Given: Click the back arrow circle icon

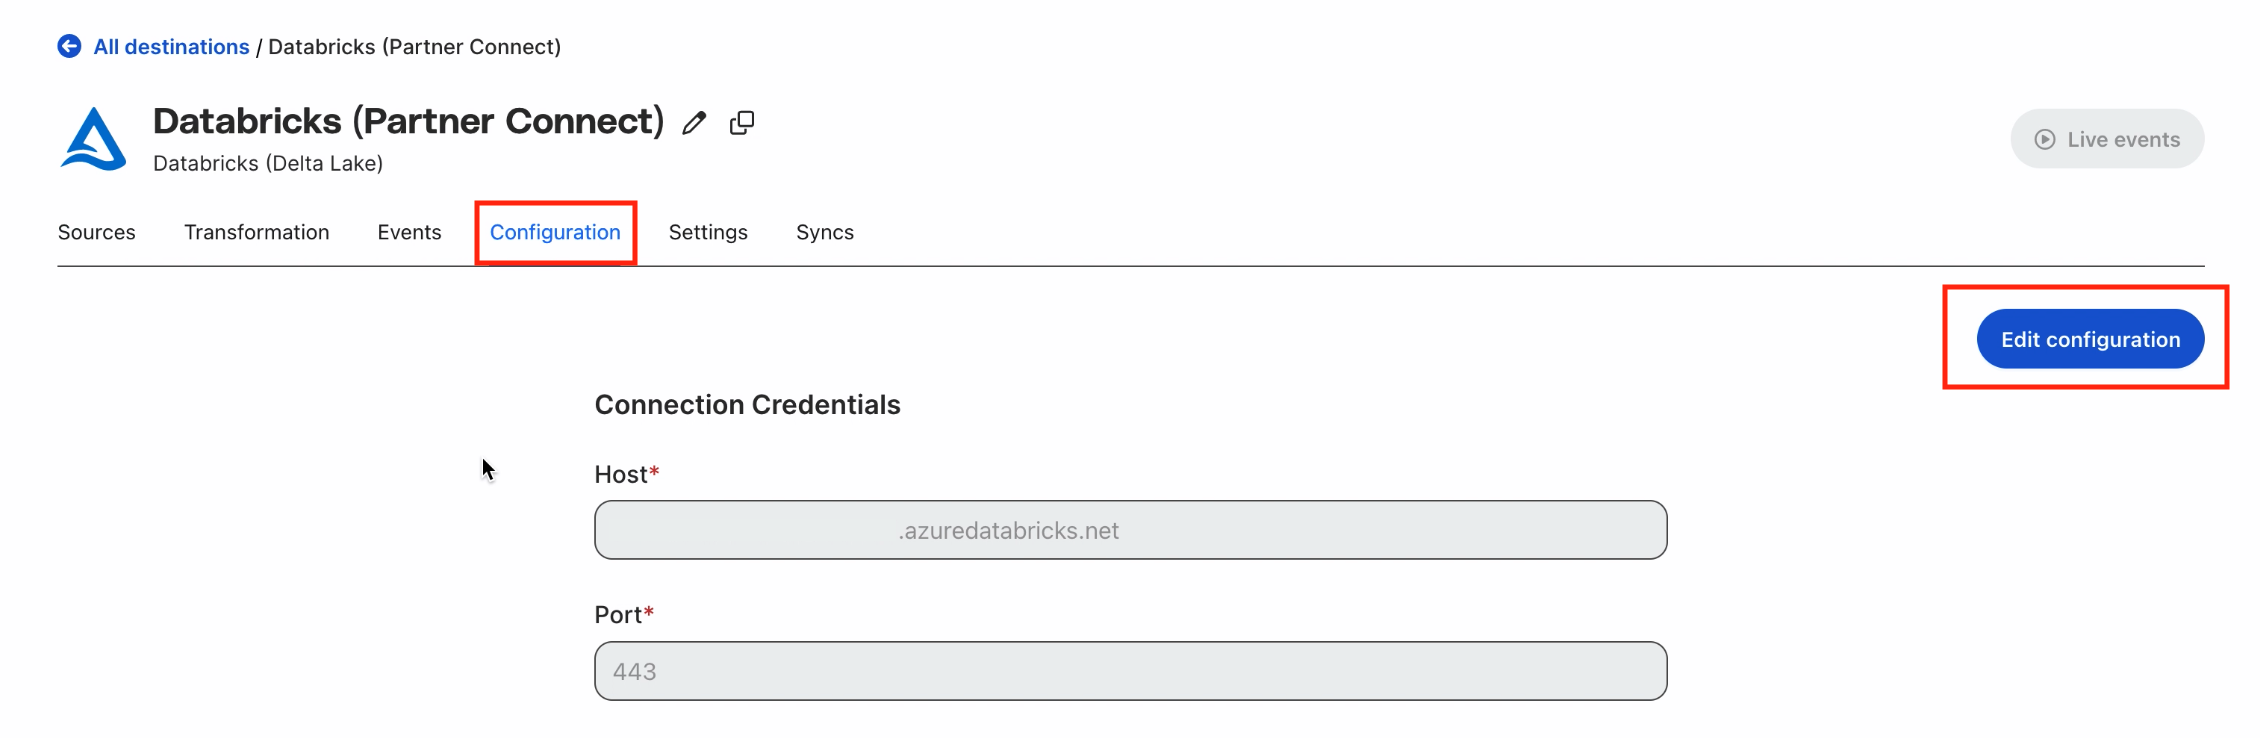Looking at the screenshot, I should (69, 46).
